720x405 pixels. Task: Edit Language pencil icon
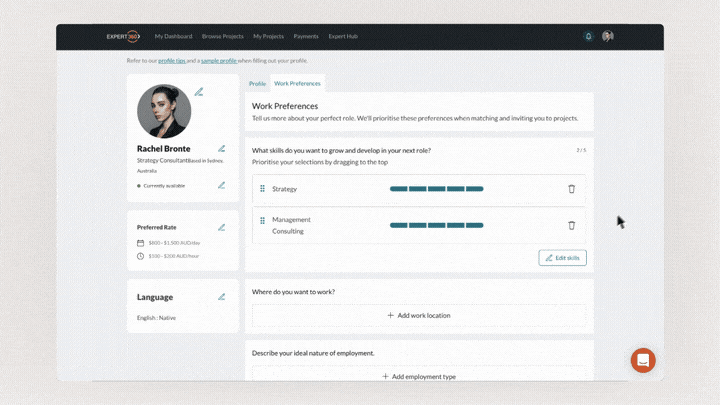click(x=221, y=297)
